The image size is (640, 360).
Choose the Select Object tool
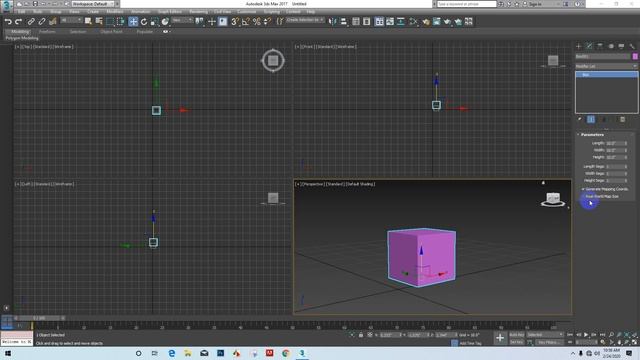(88, 22)
